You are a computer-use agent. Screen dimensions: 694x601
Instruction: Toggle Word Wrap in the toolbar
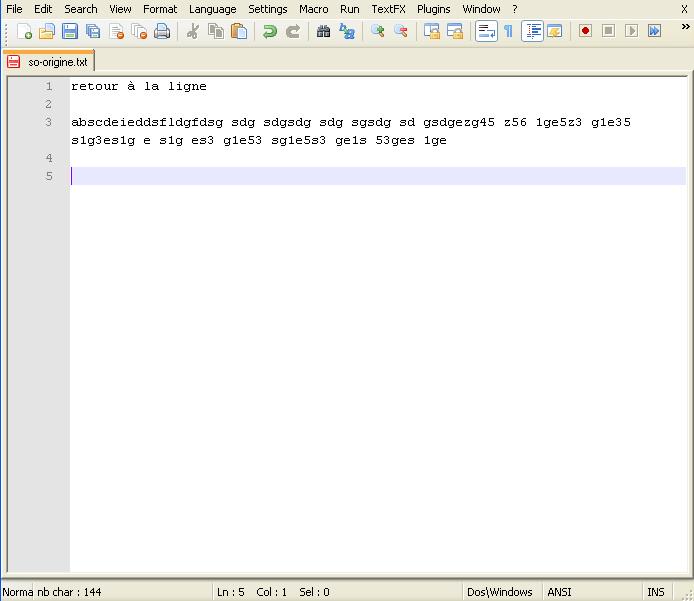click(486, 31)
